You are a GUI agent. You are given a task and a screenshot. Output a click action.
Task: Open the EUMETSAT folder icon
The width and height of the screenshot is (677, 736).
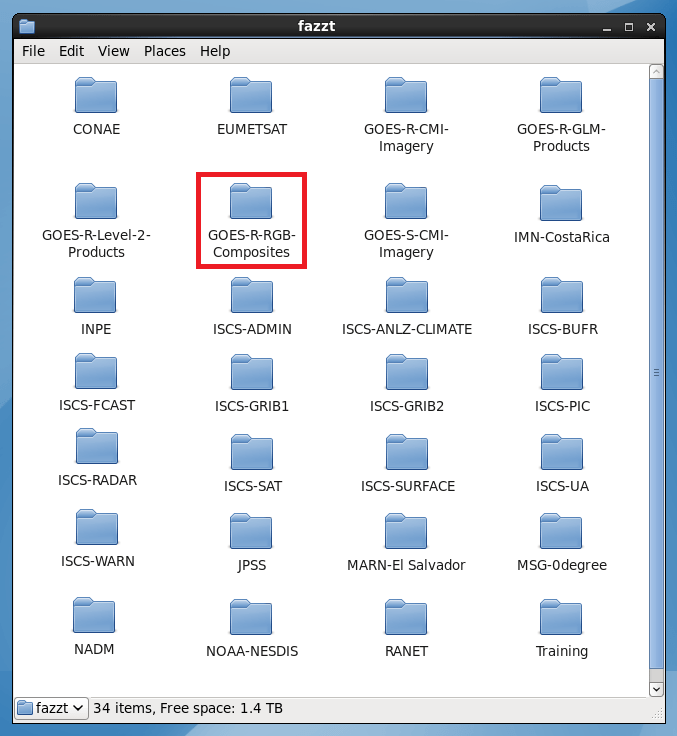tap(251, 95)
